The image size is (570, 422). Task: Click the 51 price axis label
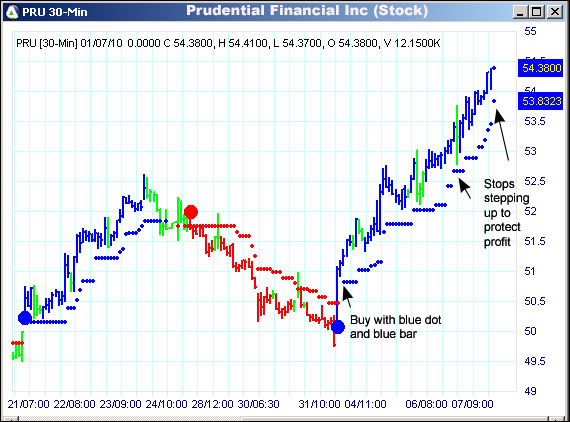[x=529, y=271]
